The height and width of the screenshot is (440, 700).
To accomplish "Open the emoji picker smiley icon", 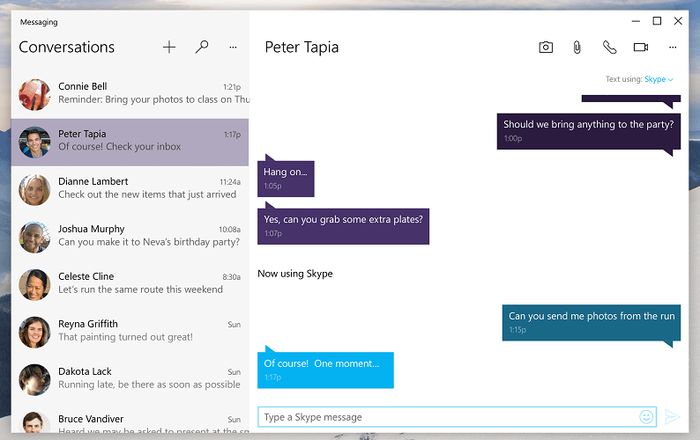I will 646,417.
